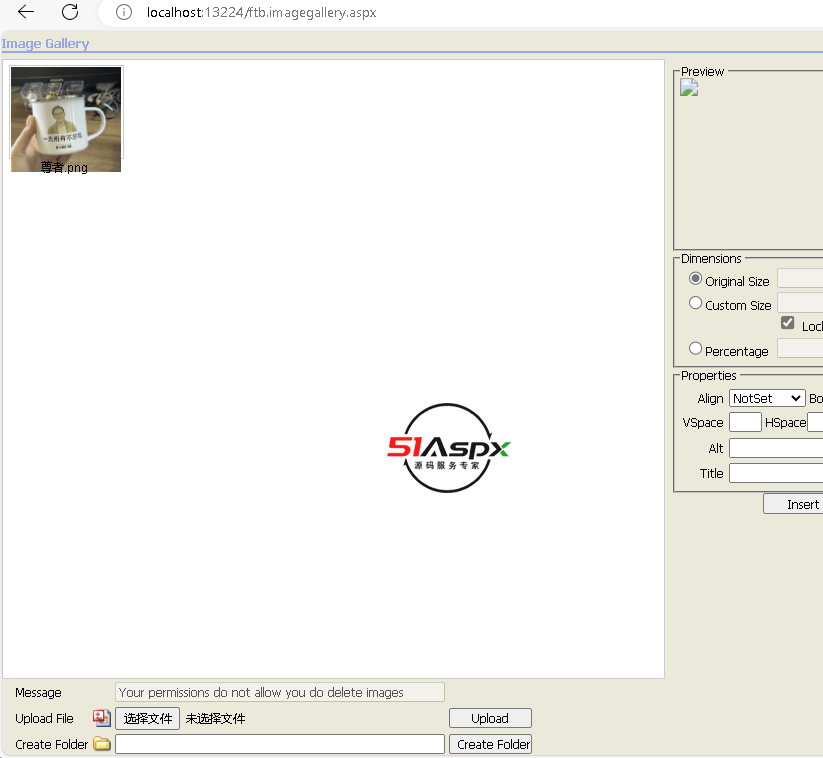This screenshot has height=758, width=823.
Task: Click the browser address bar URL
Action: point(261,13)
